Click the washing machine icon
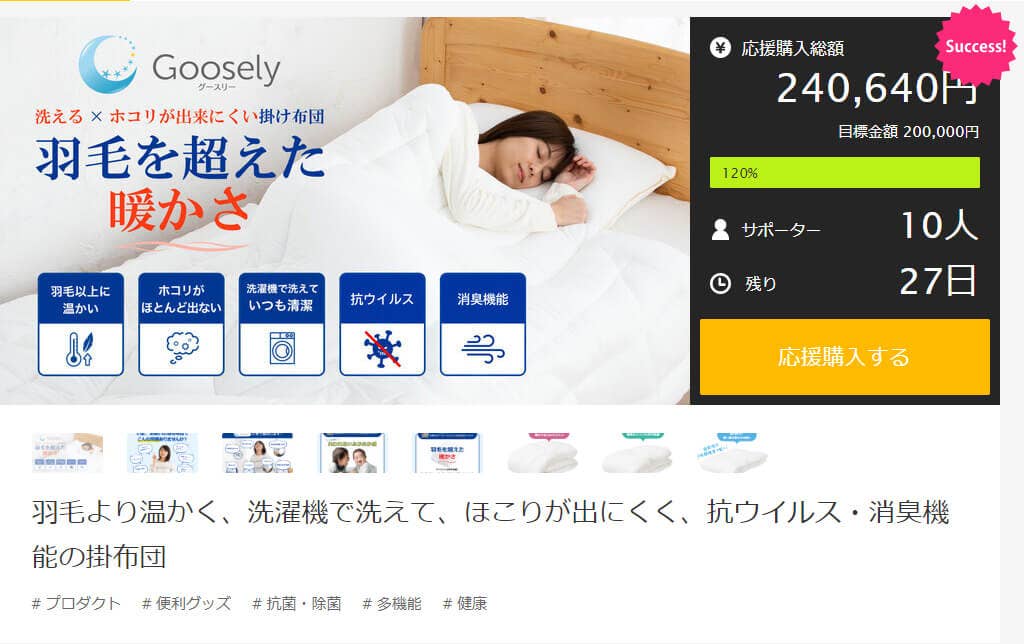This screenshot has height=644, width=1024. [x=282, y=348]
